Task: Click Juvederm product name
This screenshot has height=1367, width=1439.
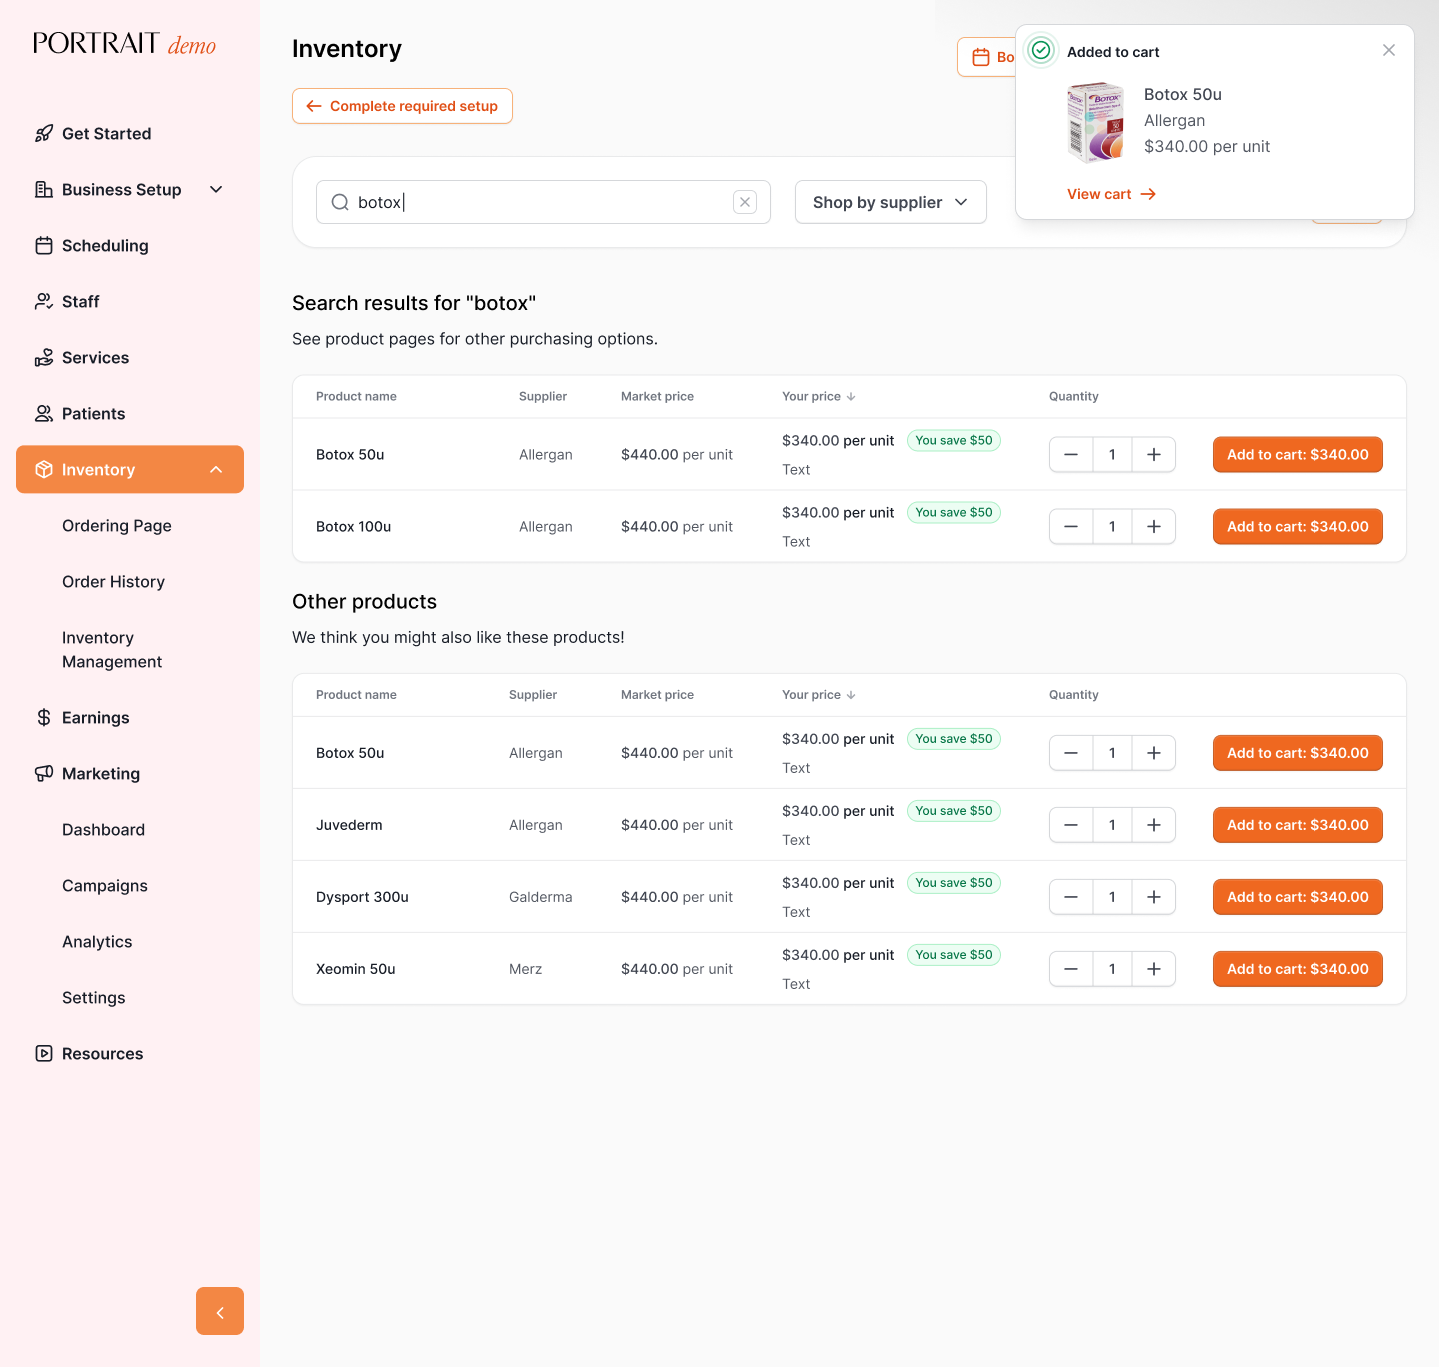Action: point(349,825)
